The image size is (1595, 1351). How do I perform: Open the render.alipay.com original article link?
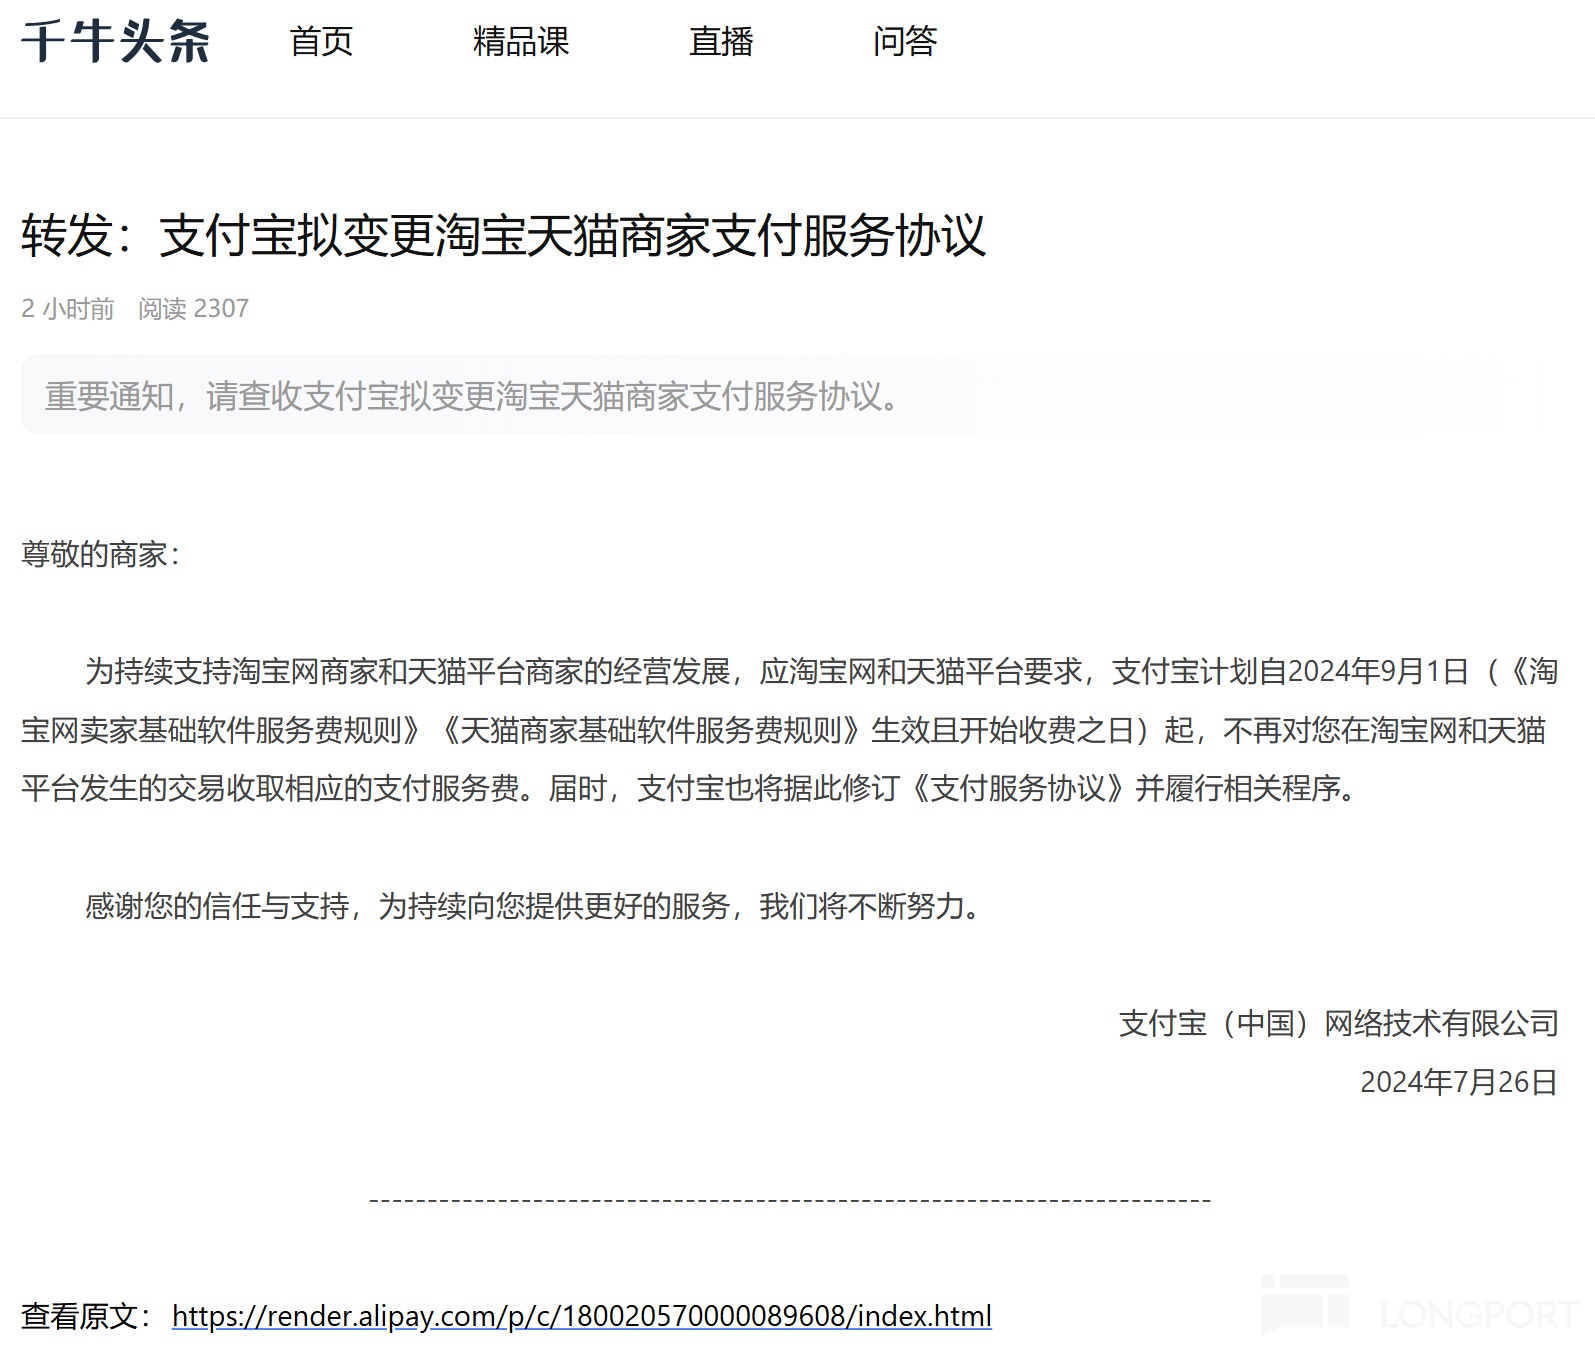click(x=582, y=1316)
